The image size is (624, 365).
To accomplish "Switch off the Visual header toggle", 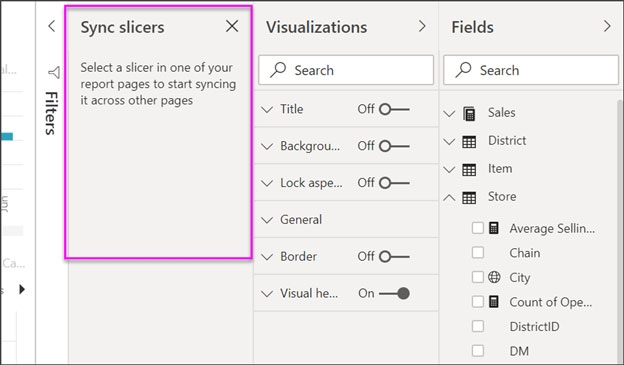I will click(x=394, y=293).
